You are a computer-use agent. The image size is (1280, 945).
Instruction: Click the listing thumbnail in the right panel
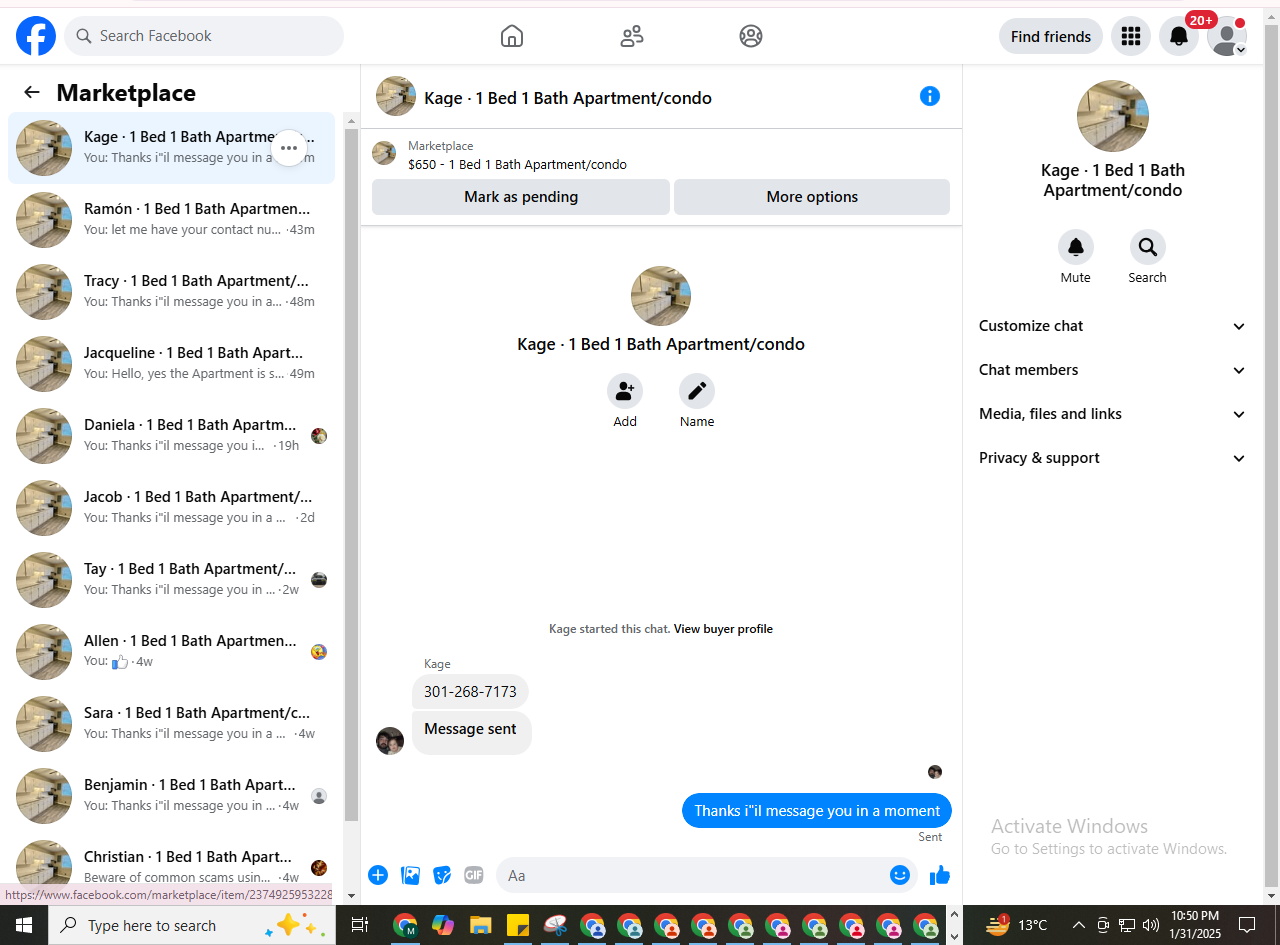[1112, 116]
